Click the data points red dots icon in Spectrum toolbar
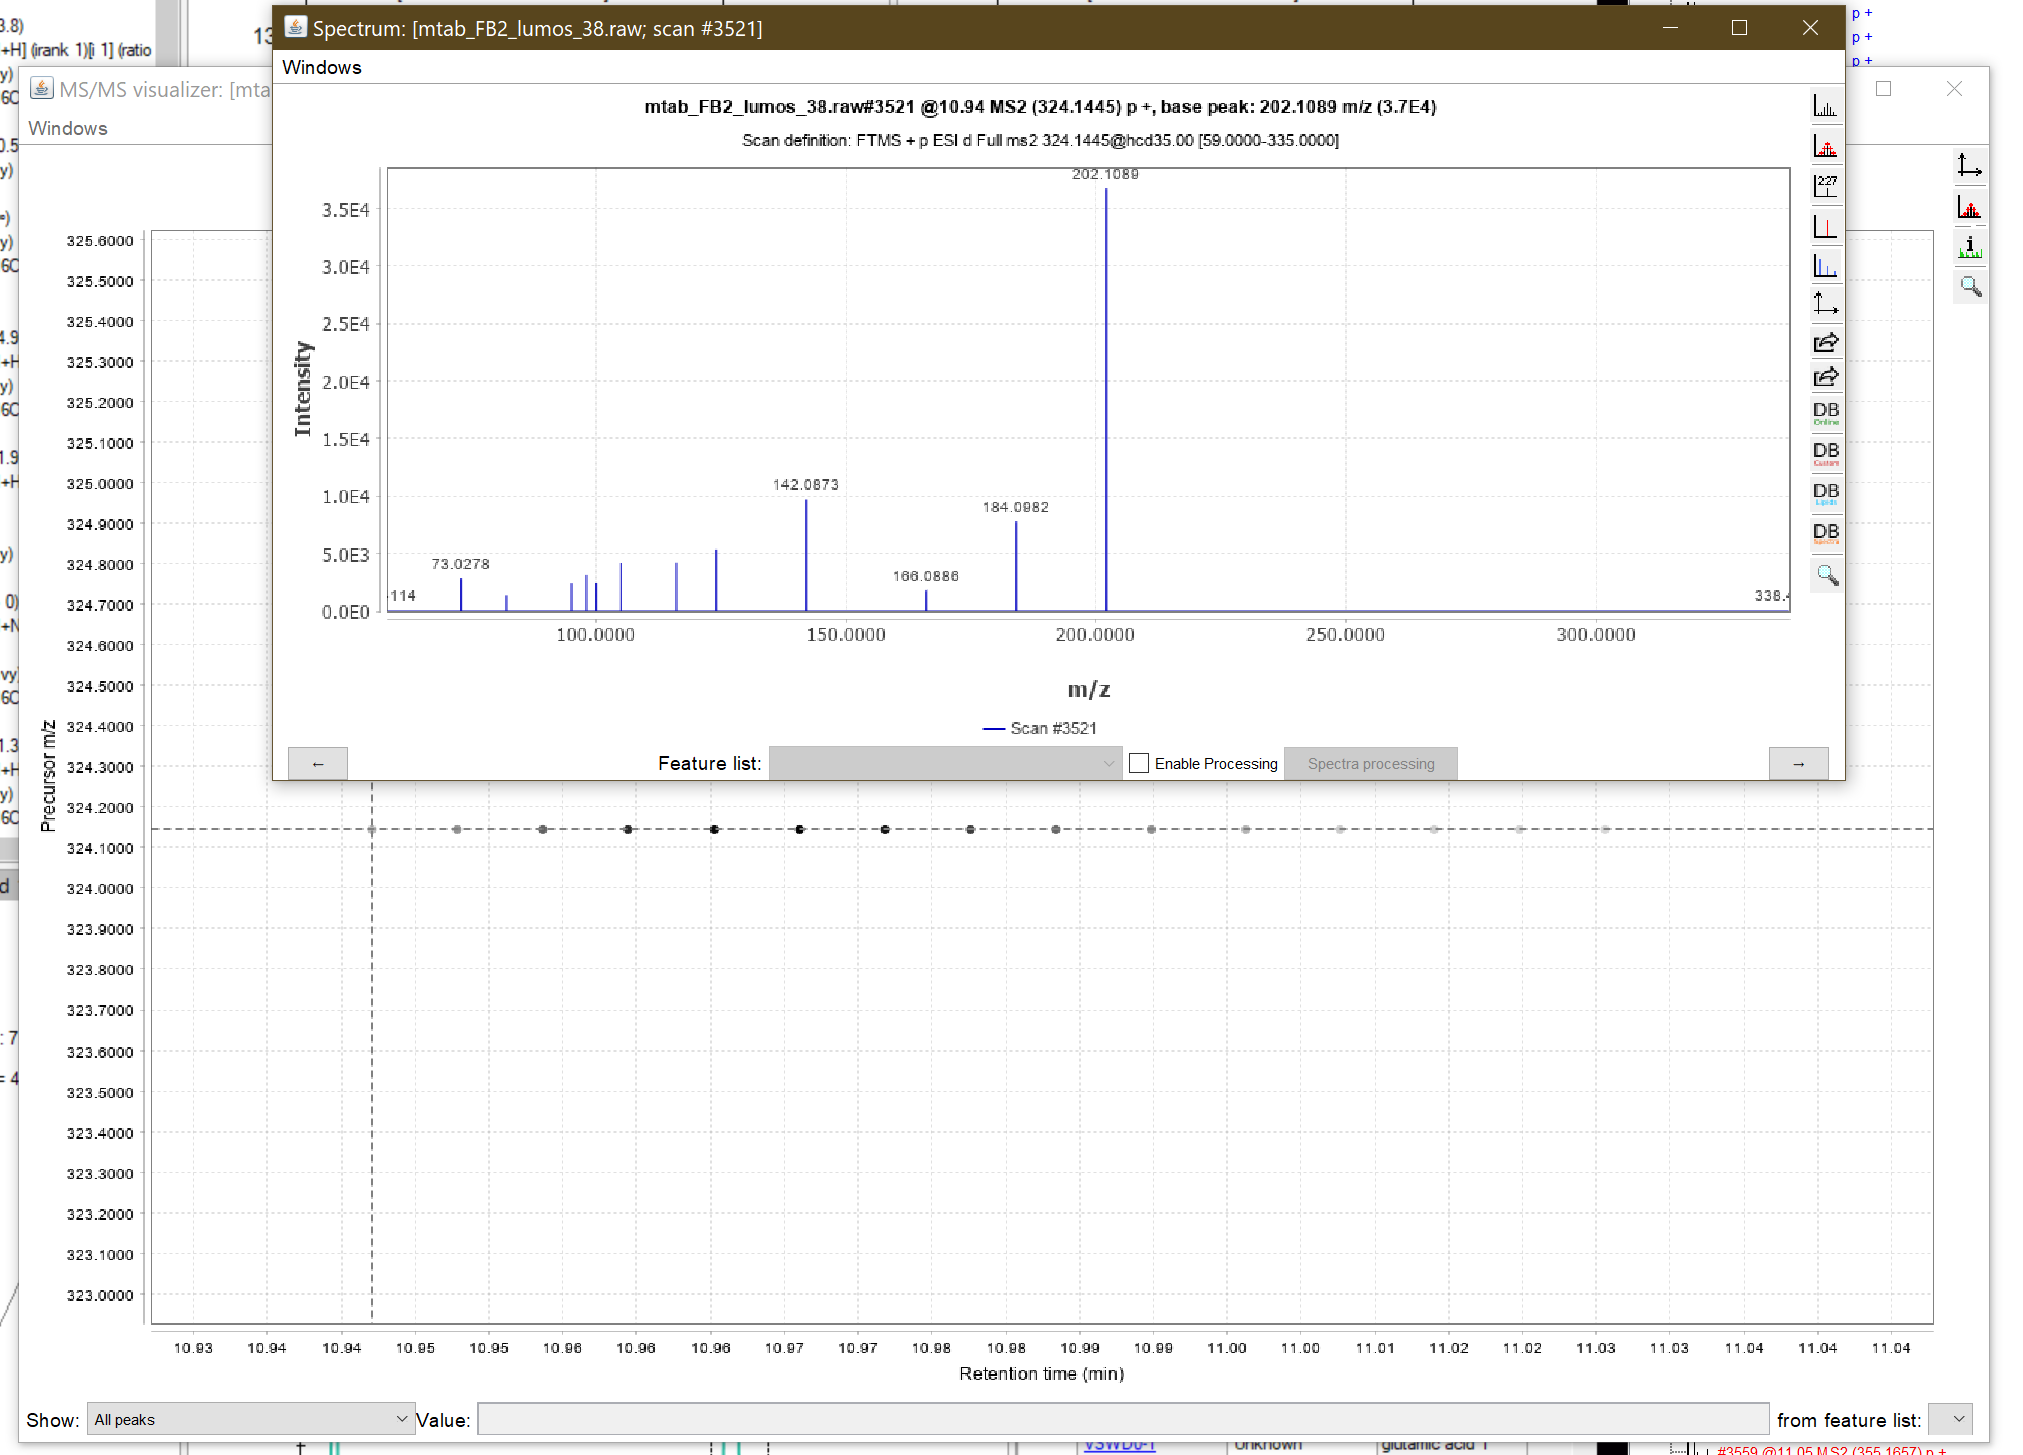The height and width of the screenshot is (1455, 2023). click(1825, 147)
